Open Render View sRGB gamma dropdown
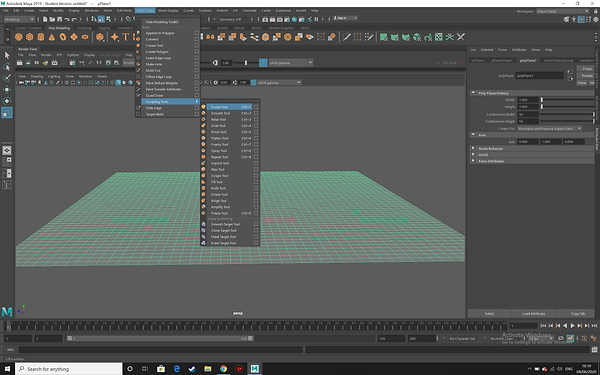This screenshot has width=600, height=375. click(x=291, y=63)
